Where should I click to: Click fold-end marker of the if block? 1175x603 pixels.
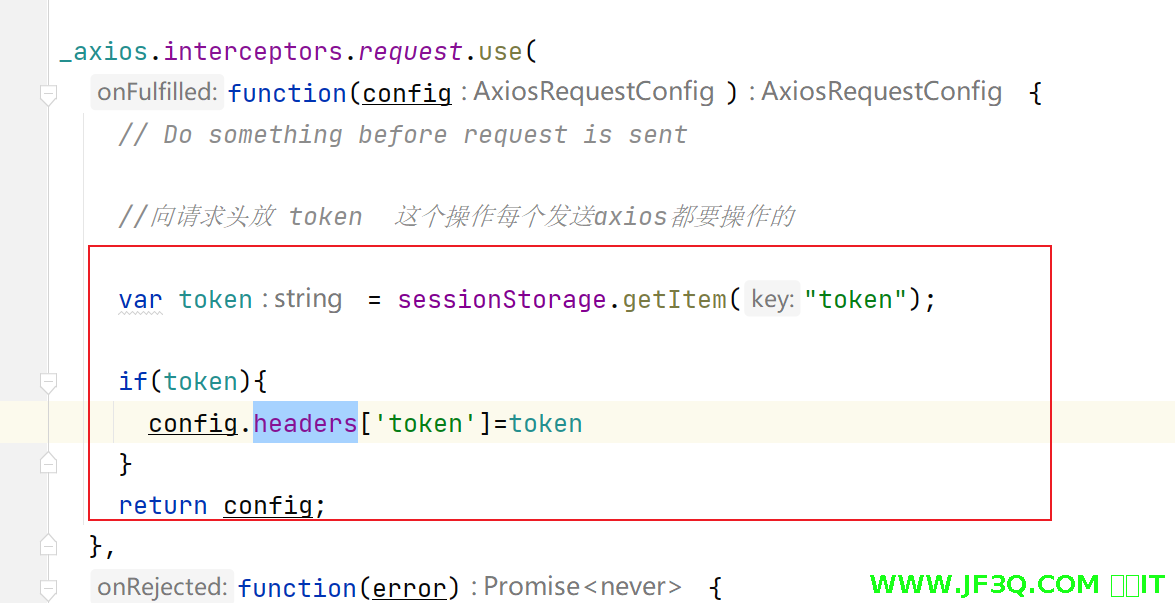point(48,463)
